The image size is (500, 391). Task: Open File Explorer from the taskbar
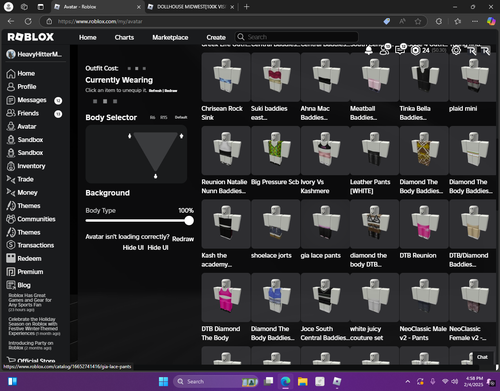point(303,381)
